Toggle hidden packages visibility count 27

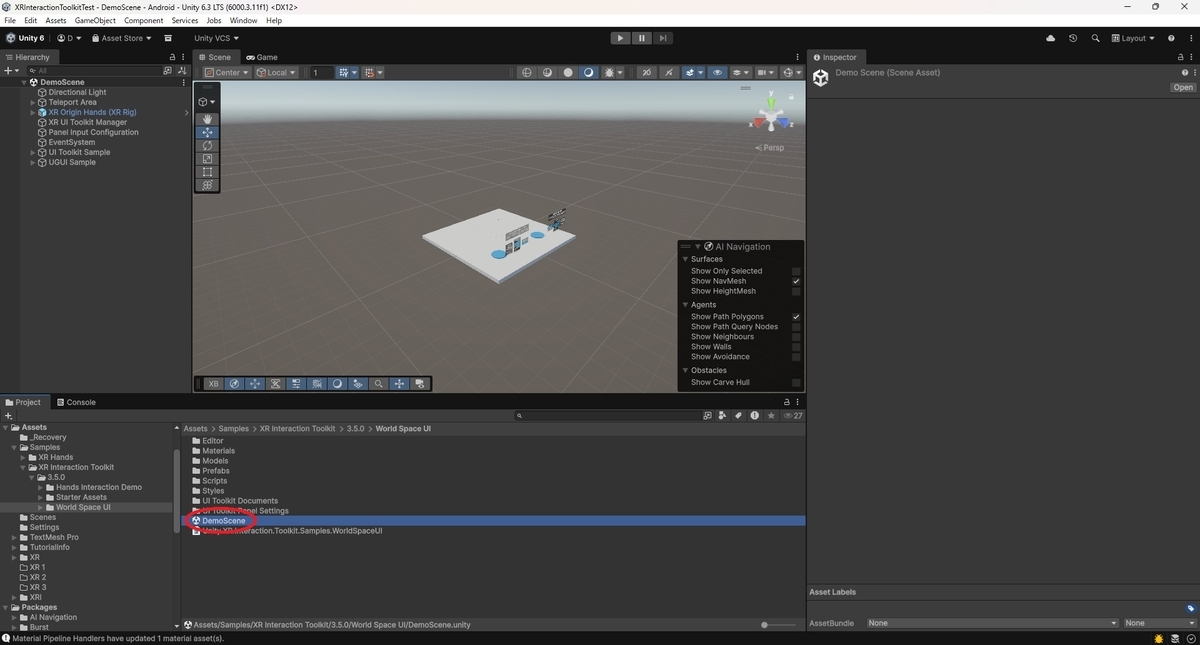point(793,415)
